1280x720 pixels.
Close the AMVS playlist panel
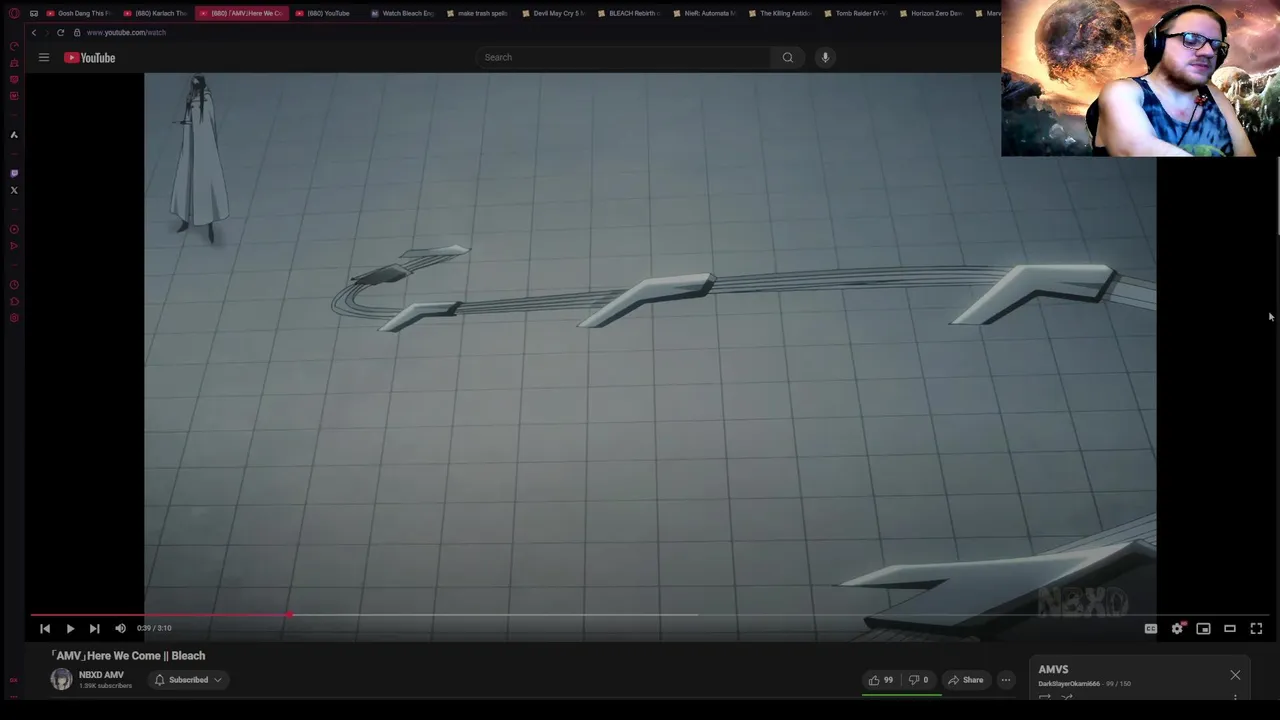(1235, 675)
